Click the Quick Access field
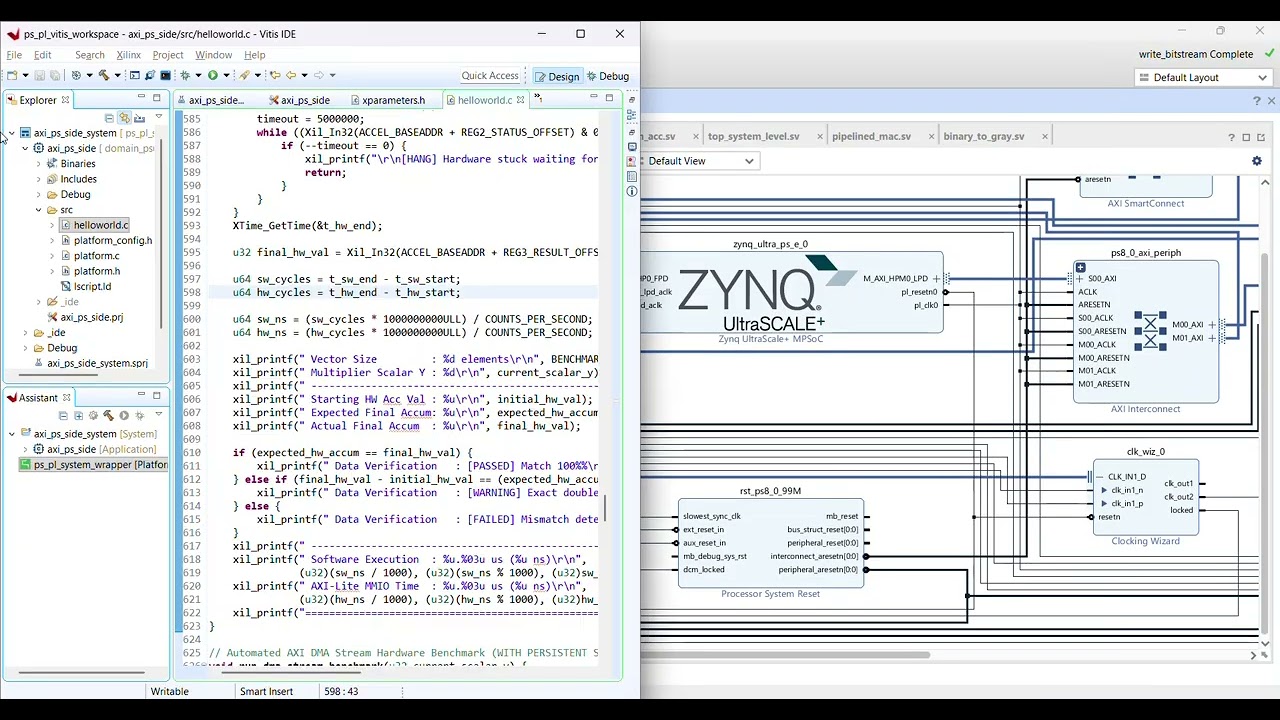Screen dimensions: 1280x720 tap(490, 76)
